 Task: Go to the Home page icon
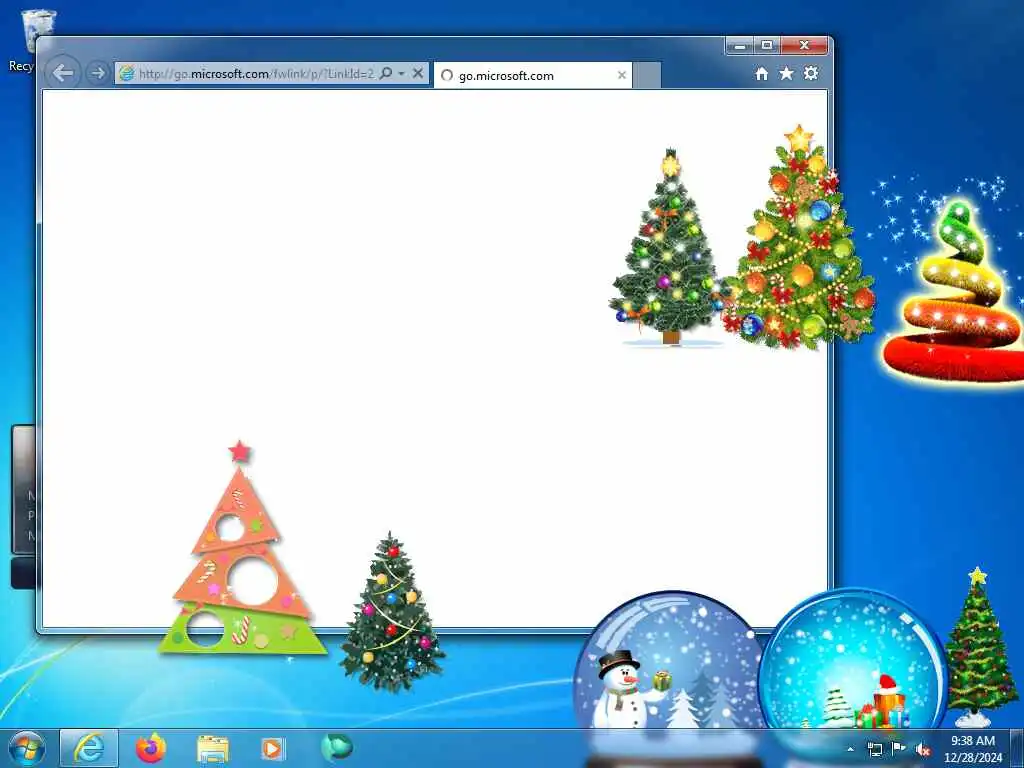761,74
